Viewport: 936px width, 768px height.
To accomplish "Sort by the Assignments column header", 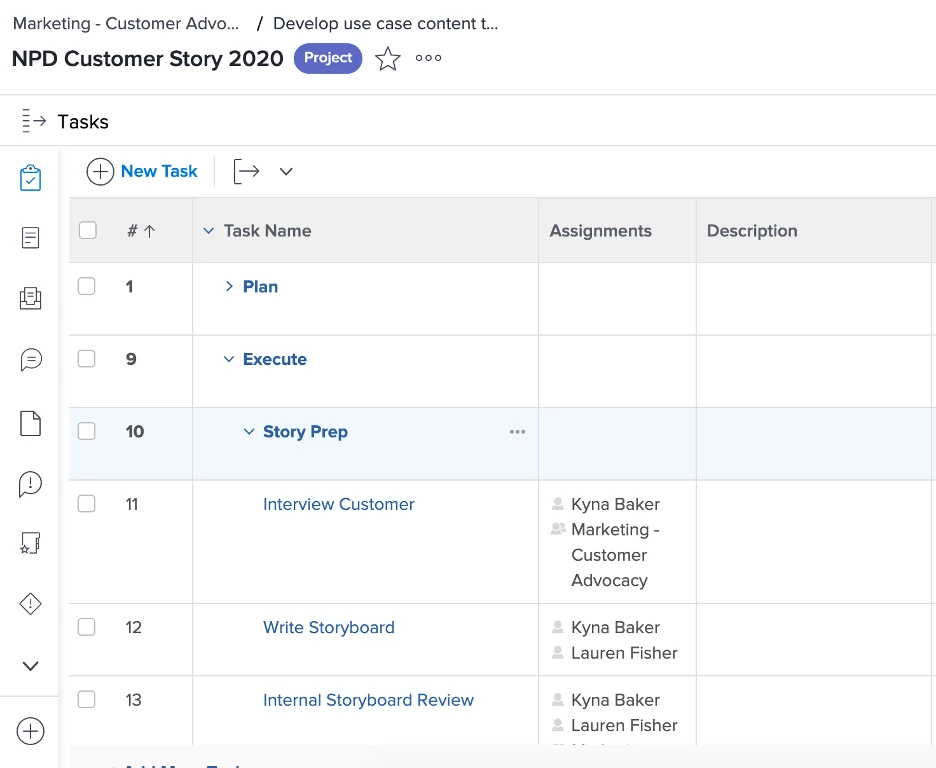I will click(x=600, y=231).
